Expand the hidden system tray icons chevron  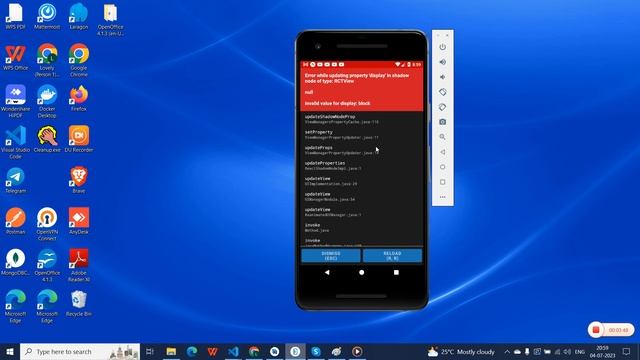tap(507, 351)
